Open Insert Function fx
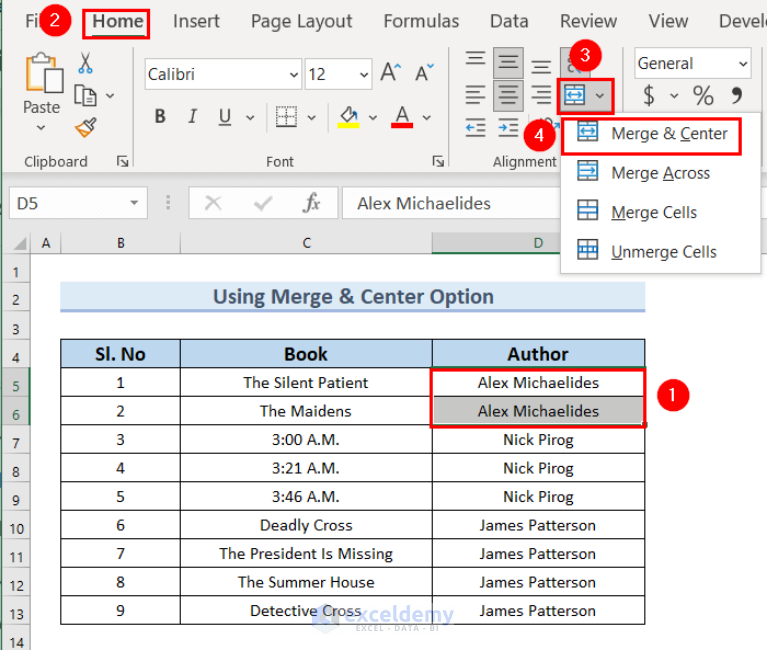Image resolution: width=767 pixels, height=650 pixels. click(312, 202)
